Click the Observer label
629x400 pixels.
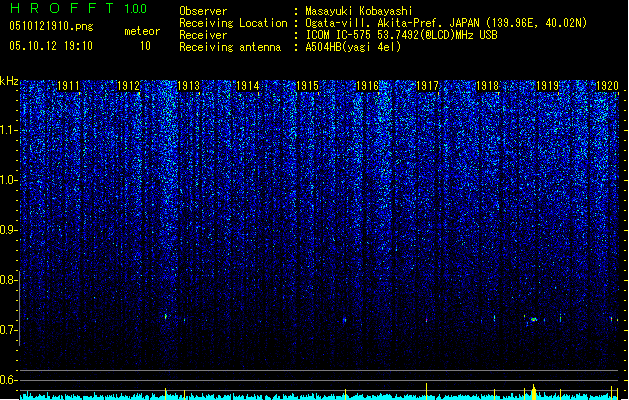(203, 11)
